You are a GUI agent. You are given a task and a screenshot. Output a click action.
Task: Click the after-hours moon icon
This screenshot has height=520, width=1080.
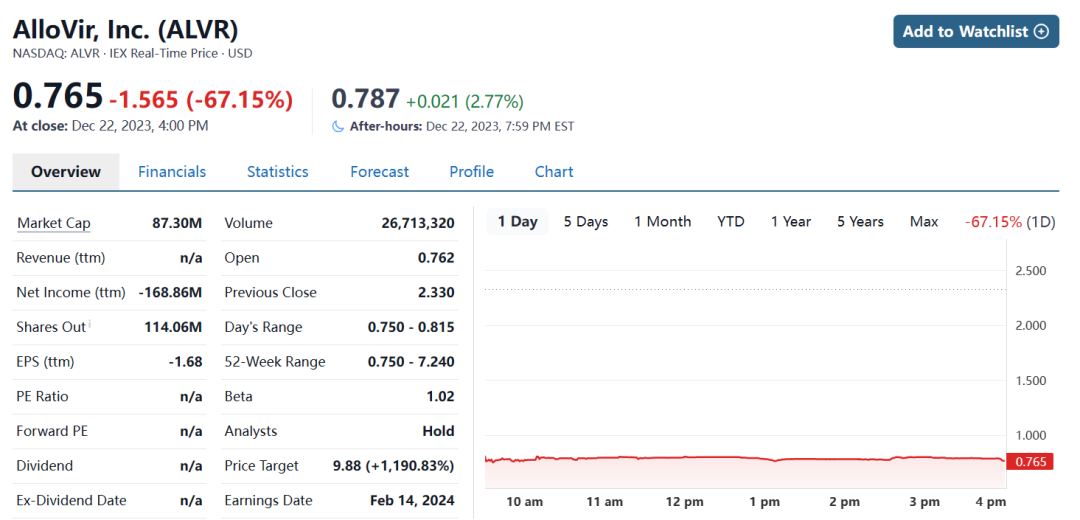(338, 127)
